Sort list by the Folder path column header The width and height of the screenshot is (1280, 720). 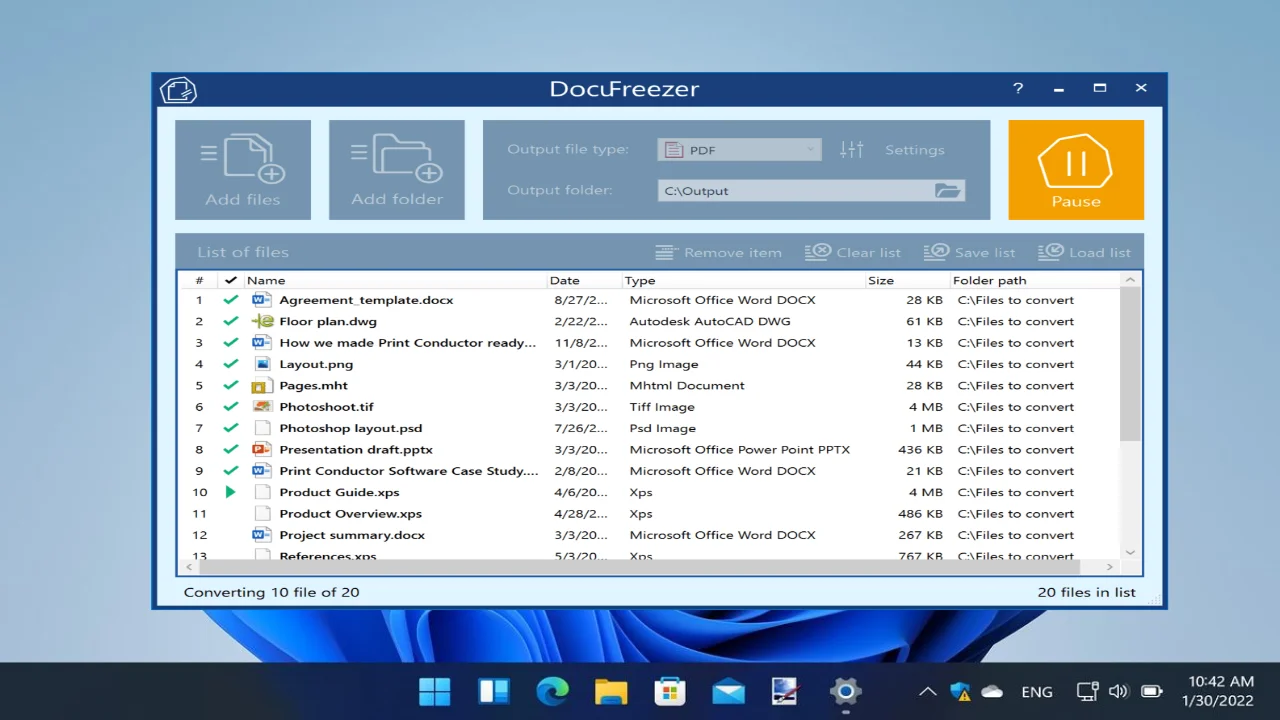(1035, 280)
